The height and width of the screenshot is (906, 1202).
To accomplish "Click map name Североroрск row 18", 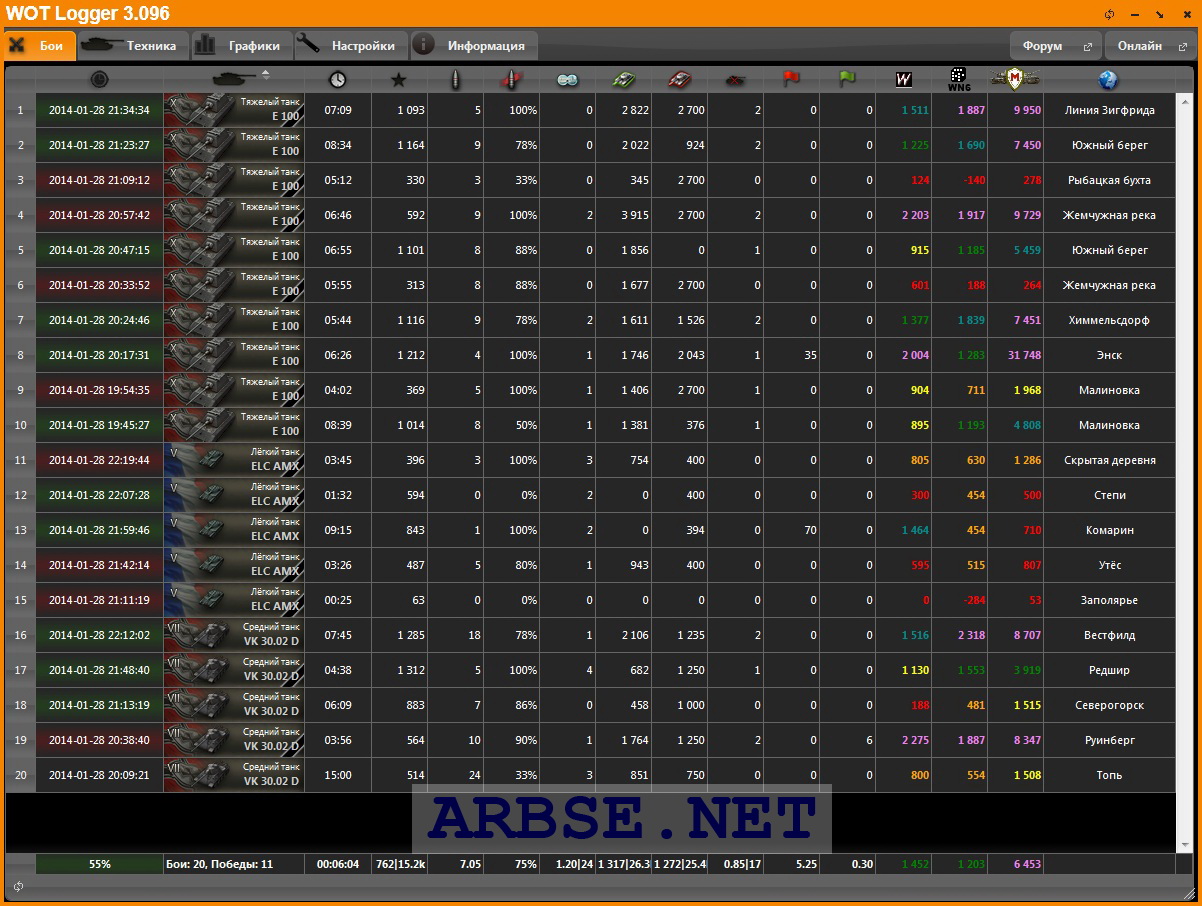I will [1109, 705].
